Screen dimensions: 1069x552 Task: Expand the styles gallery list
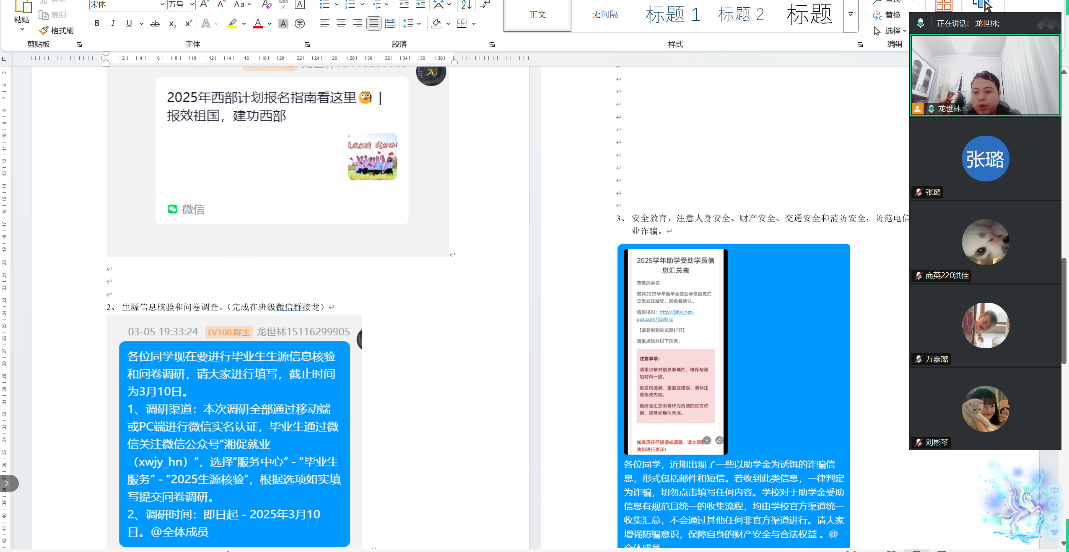[x=851, y=14]
